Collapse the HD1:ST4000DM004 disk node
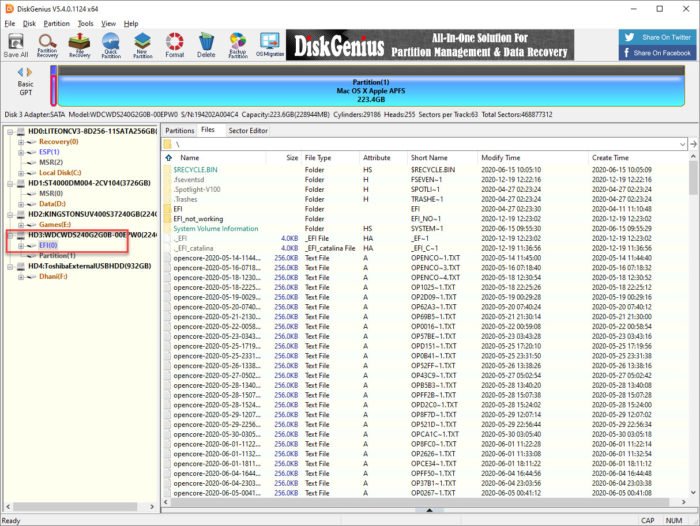Viewport: 700px width, 526px height. coord(10,184)
